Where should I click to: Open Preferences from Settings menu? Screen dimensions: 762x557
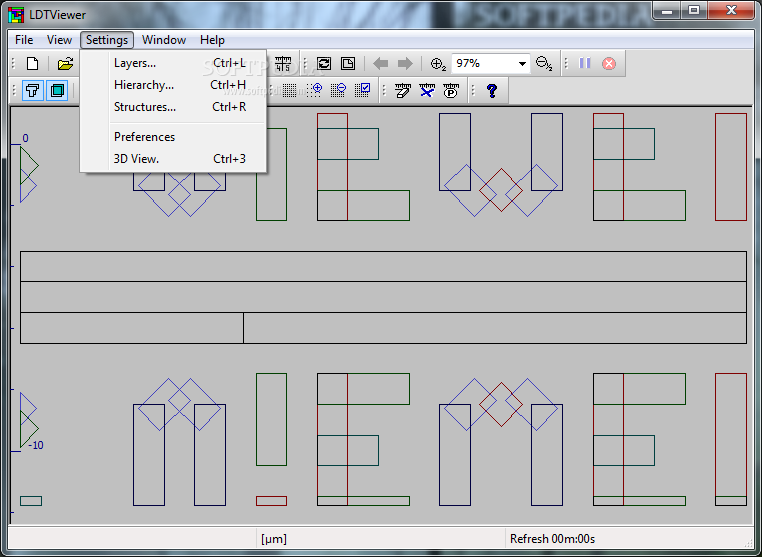tap(173, 137)
